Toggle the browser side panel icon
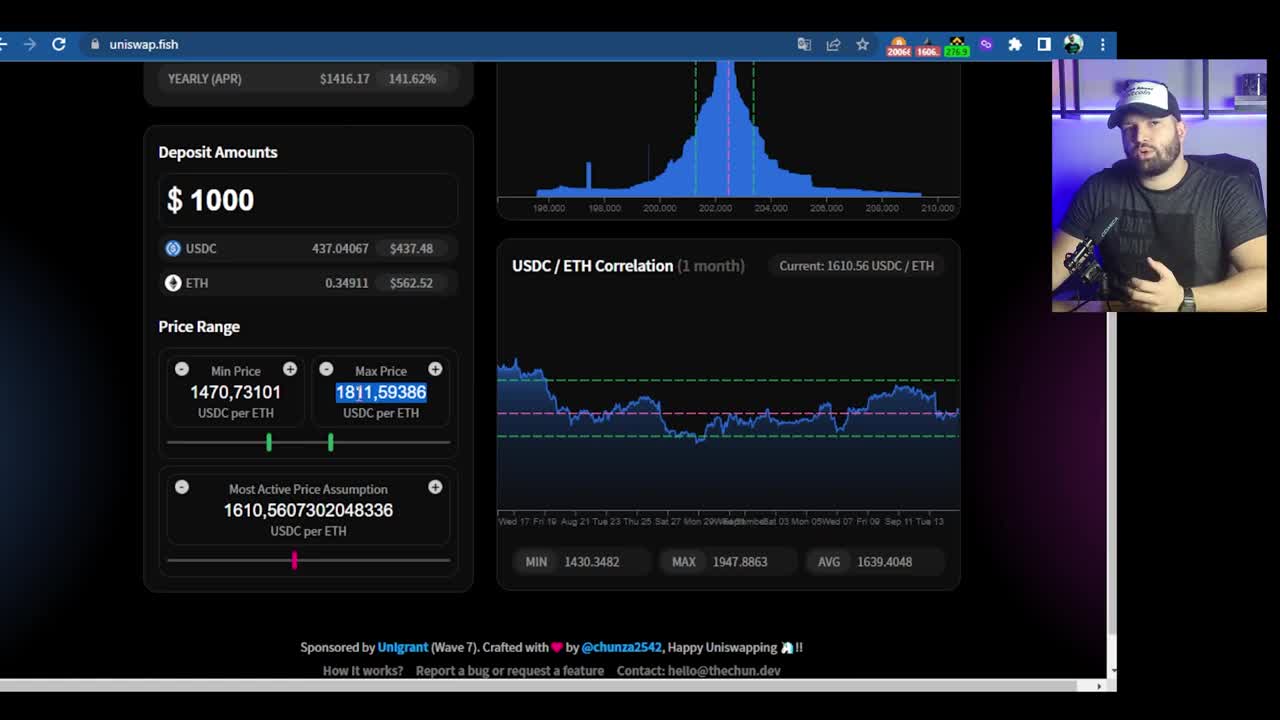 pyautogui.click(x=1044, y=44)
